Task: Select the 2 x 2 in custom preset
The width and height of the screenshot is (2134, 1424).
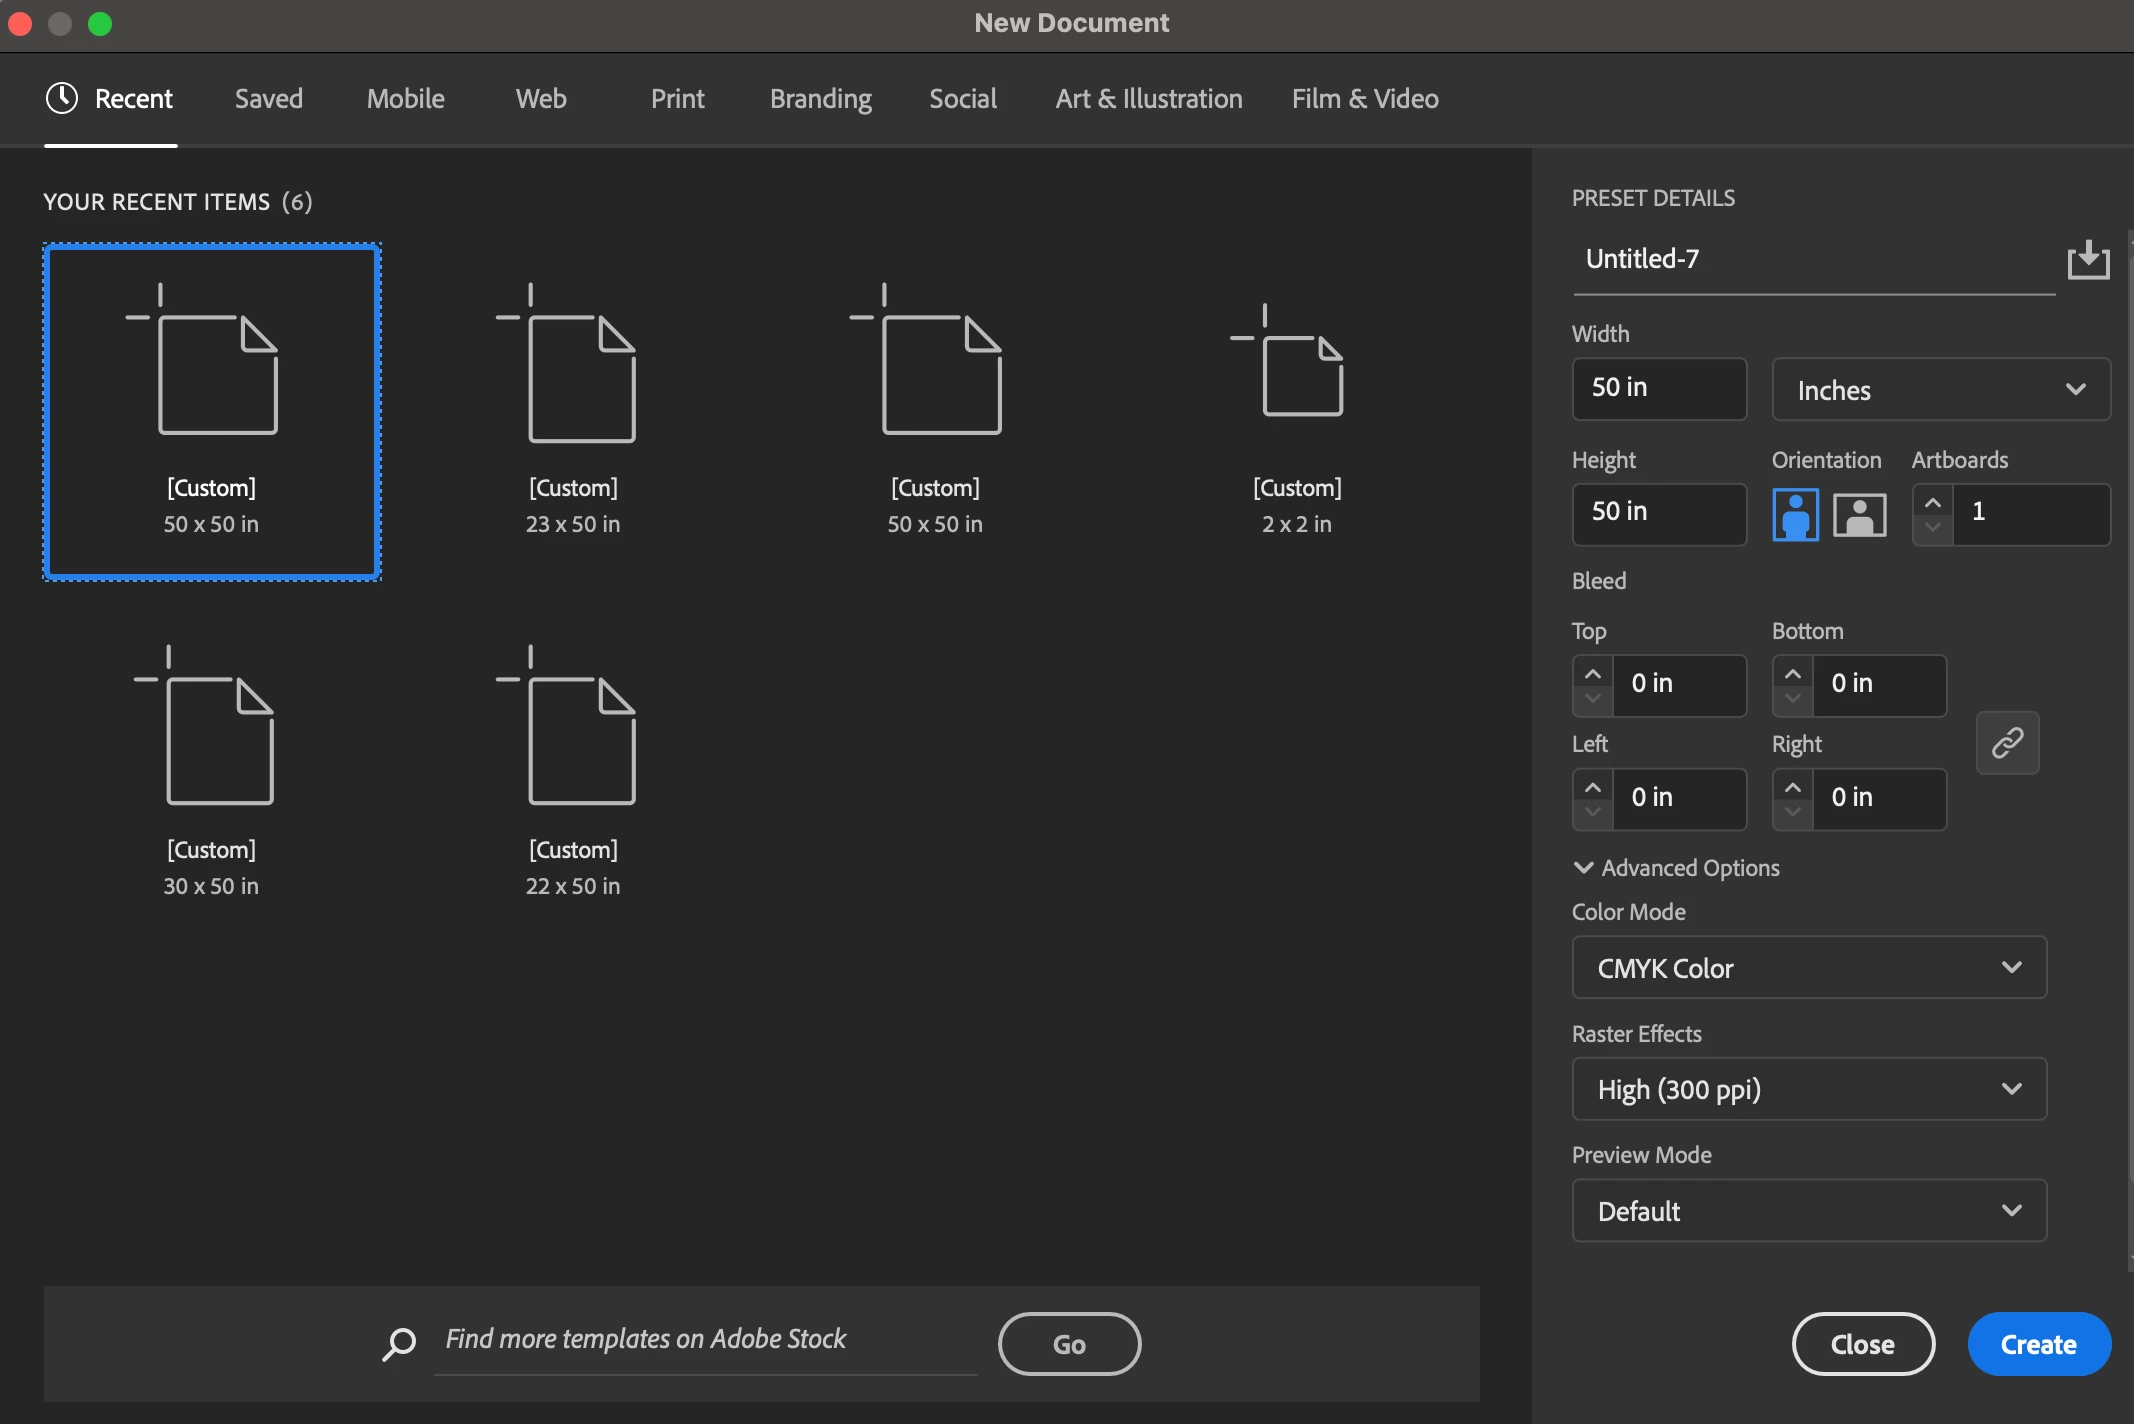Action: point(1296,412)
